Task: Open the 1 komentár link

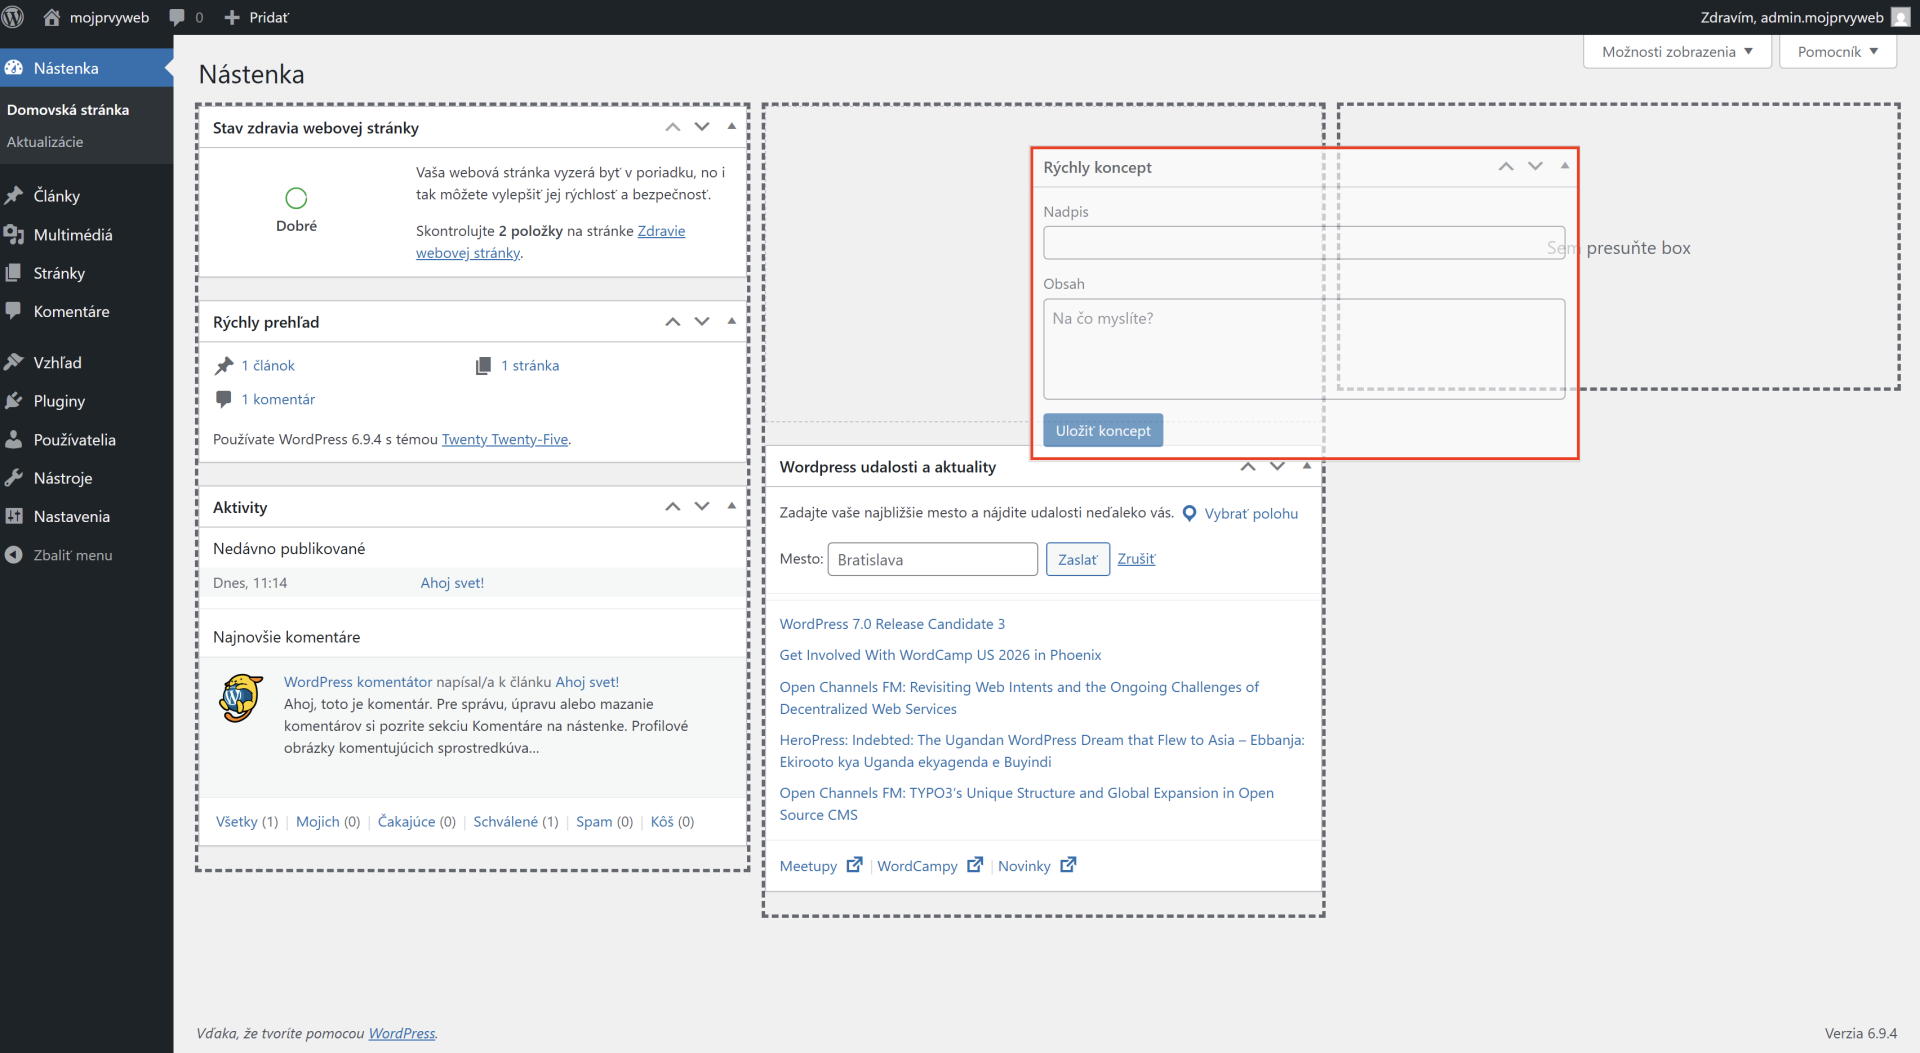Action: [x=278, y=399]
